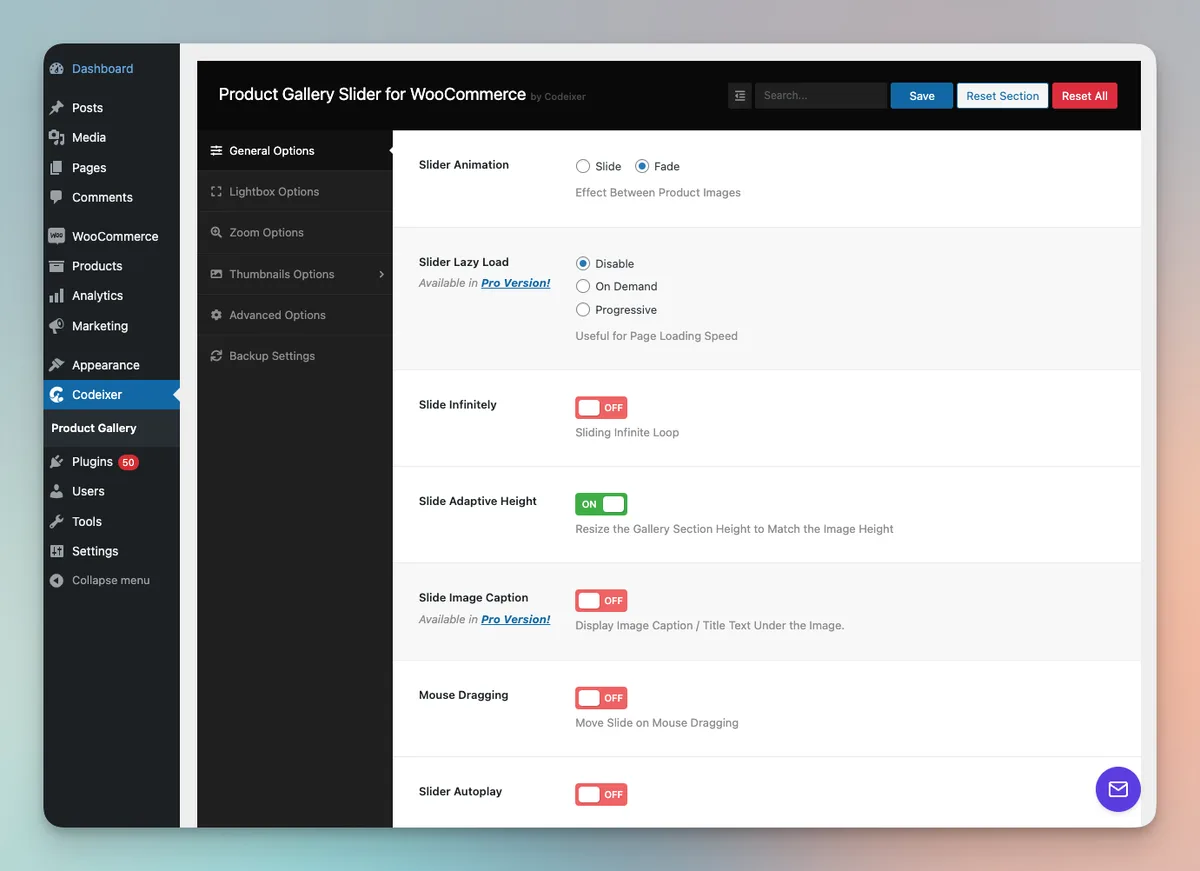Select the Fade animation radio button
The height and width of the screenshot is (871, 1200).
pyautogui.click(x=642, y=166)
